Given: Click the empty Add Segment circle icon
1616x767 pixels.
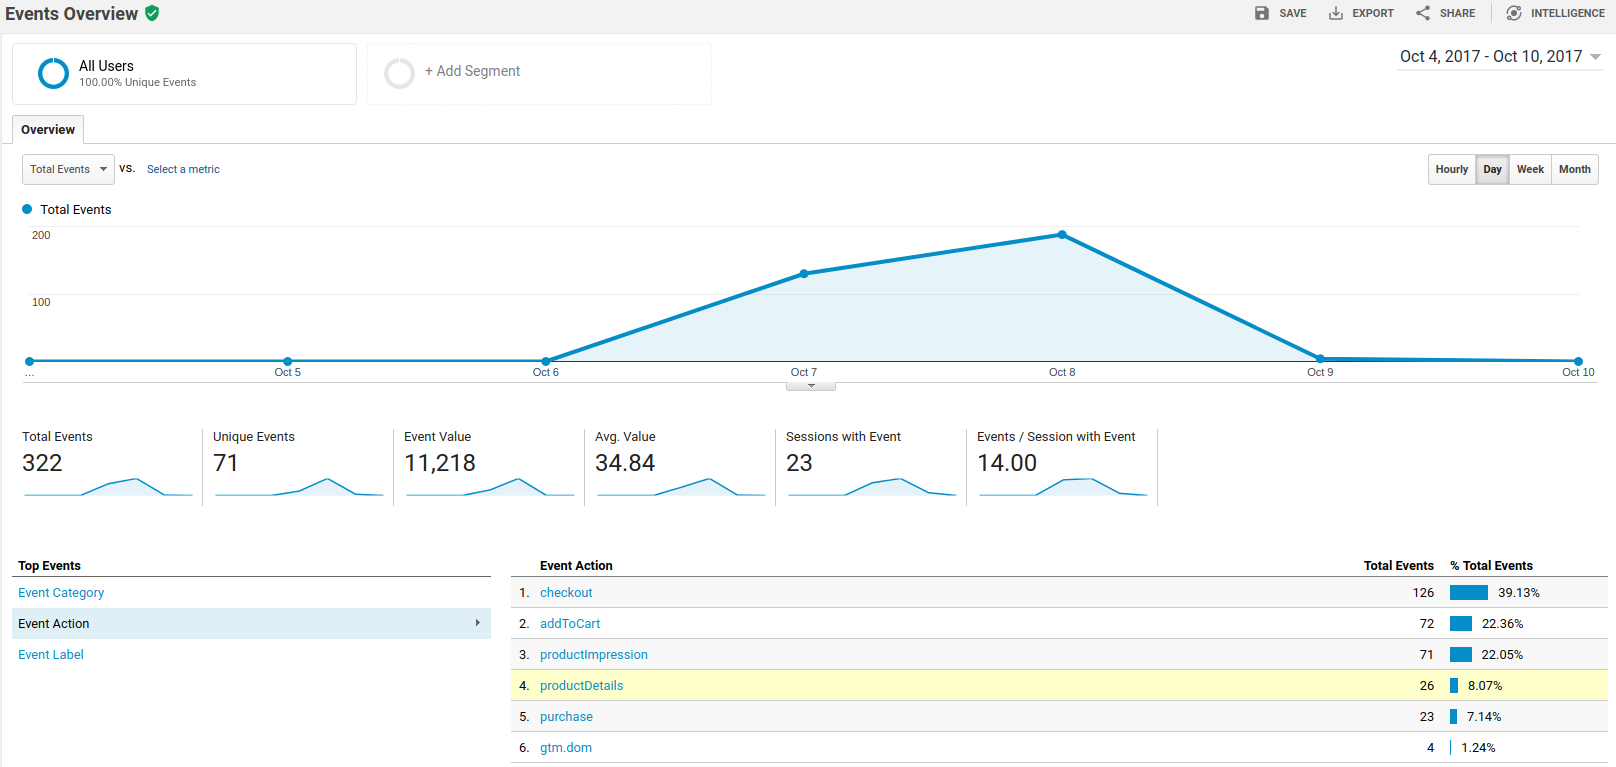Looking at the screenshot, I should [x=399, y=73].
